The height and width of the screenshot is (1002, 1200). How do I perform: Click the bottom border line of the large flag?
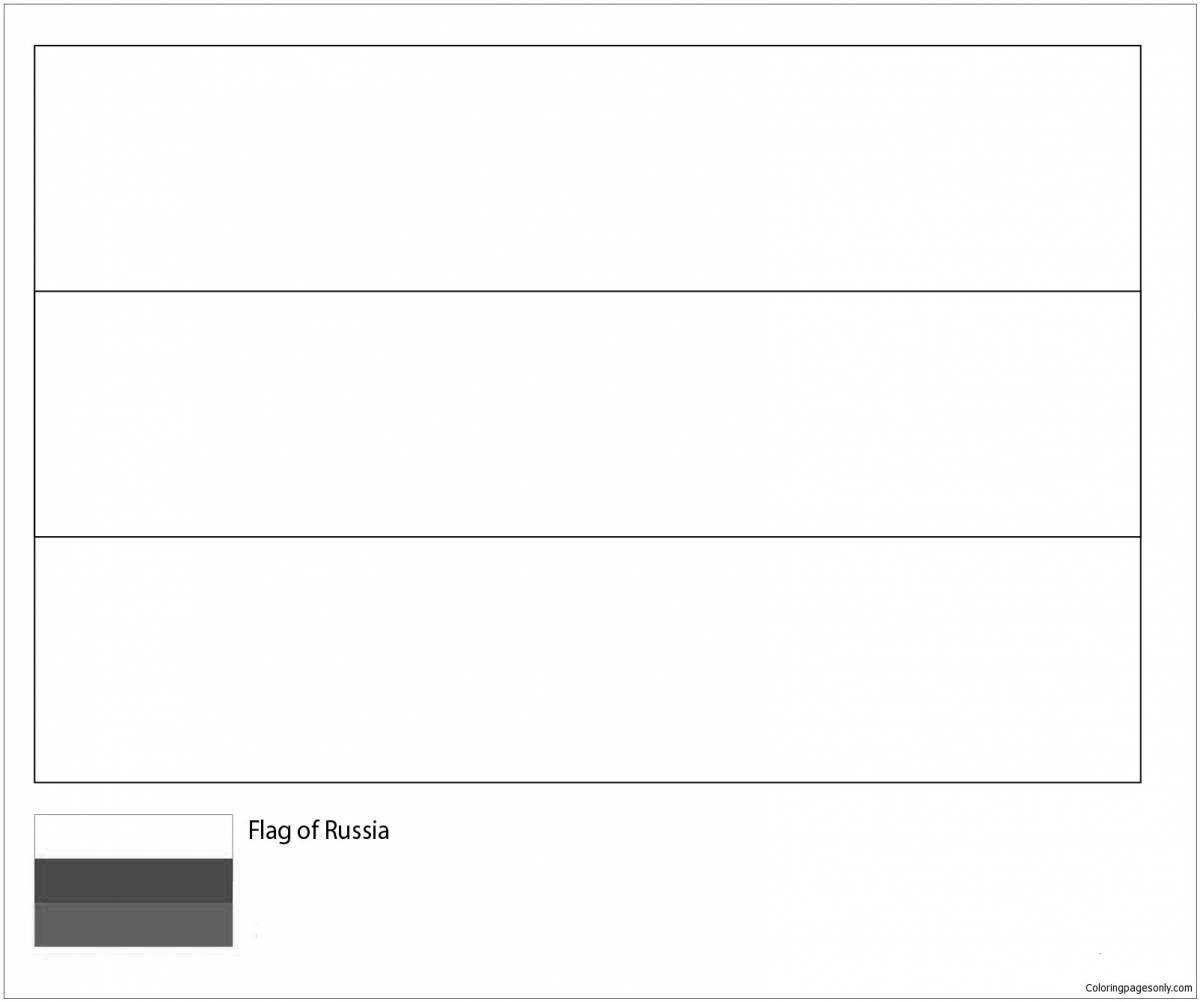pos(587,781)
